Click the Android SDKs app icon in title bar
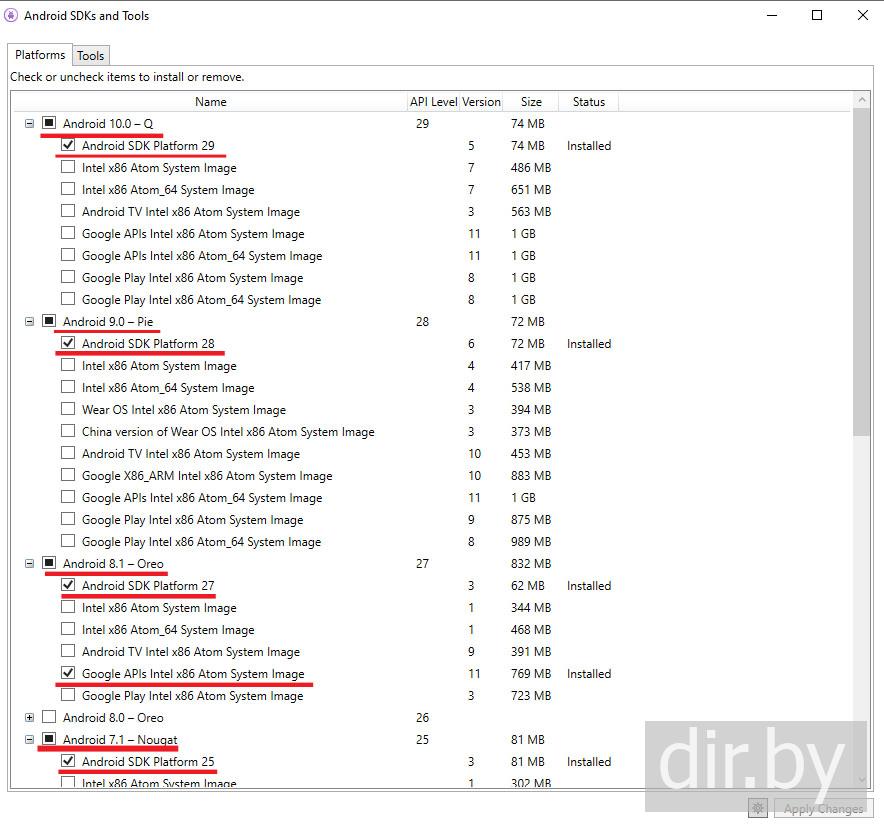This screenshot has width=884, height=828. point(12,15)
